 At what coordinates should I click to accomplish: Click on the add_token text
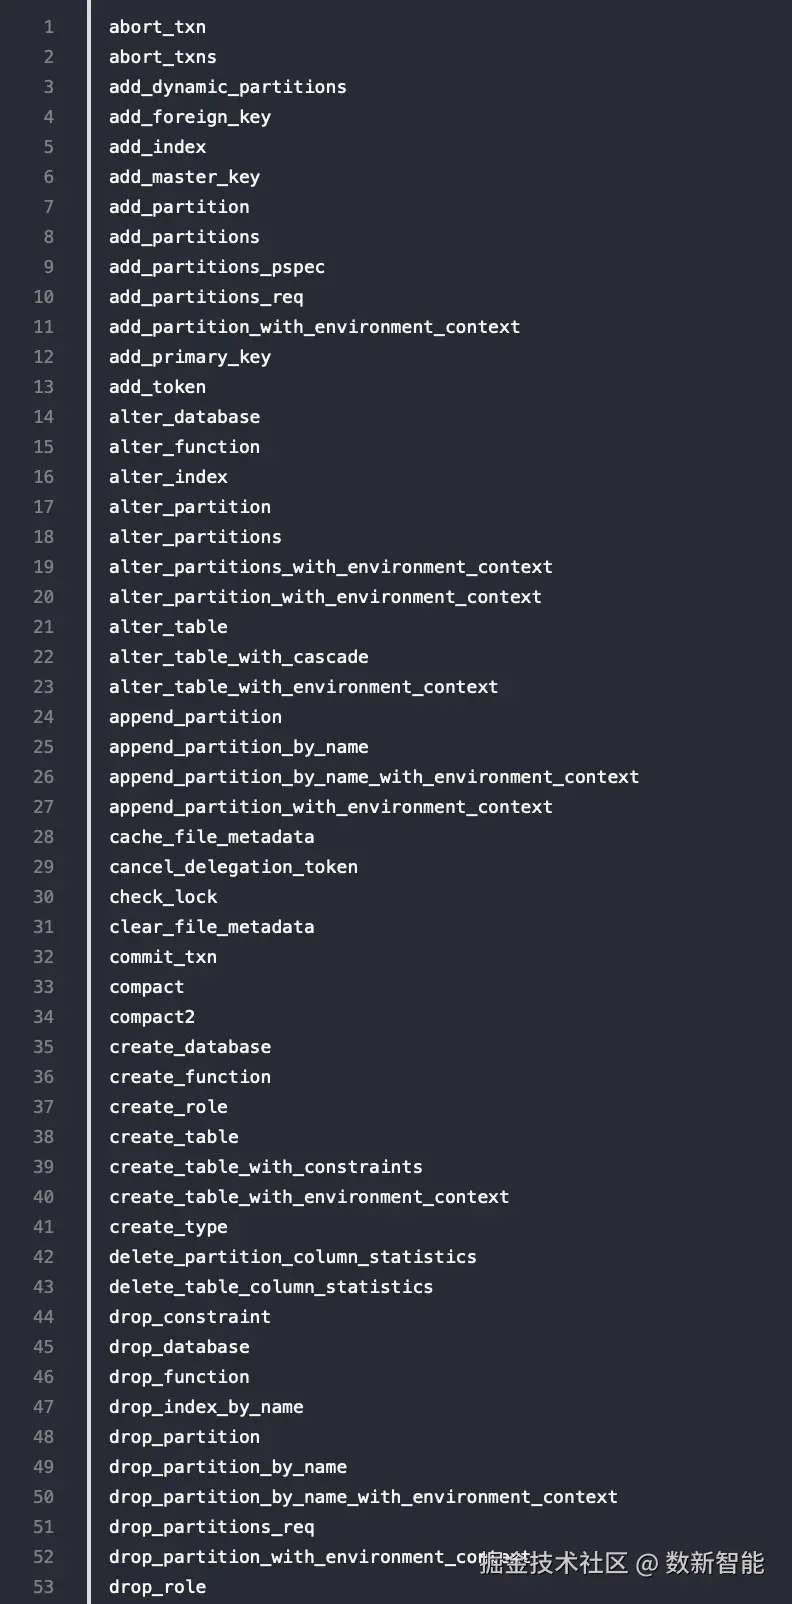[157, 387]
